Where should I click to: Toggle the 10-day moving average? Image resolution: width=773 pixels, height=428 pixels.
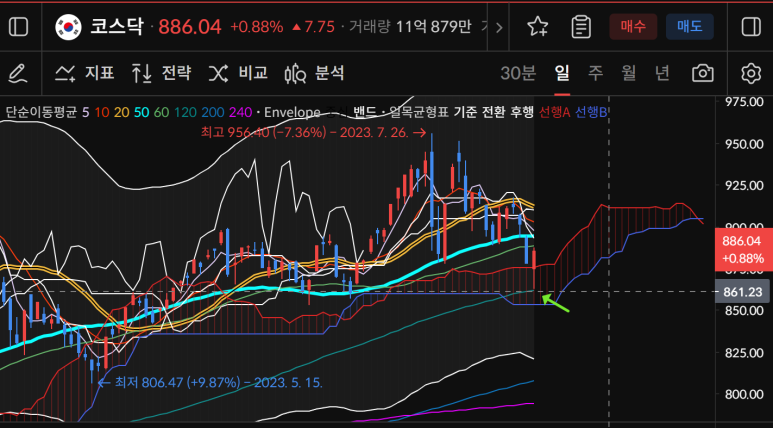(x=102, y=112)
